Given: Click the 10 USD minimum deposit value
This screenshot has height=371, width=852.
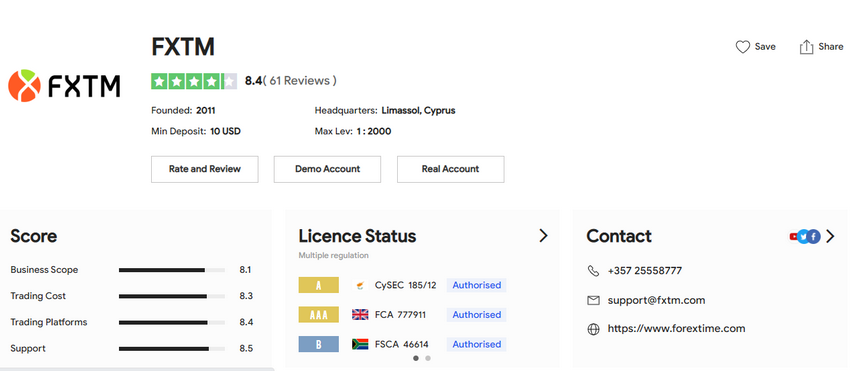Looking at the screenshot, I should [225, 131].
